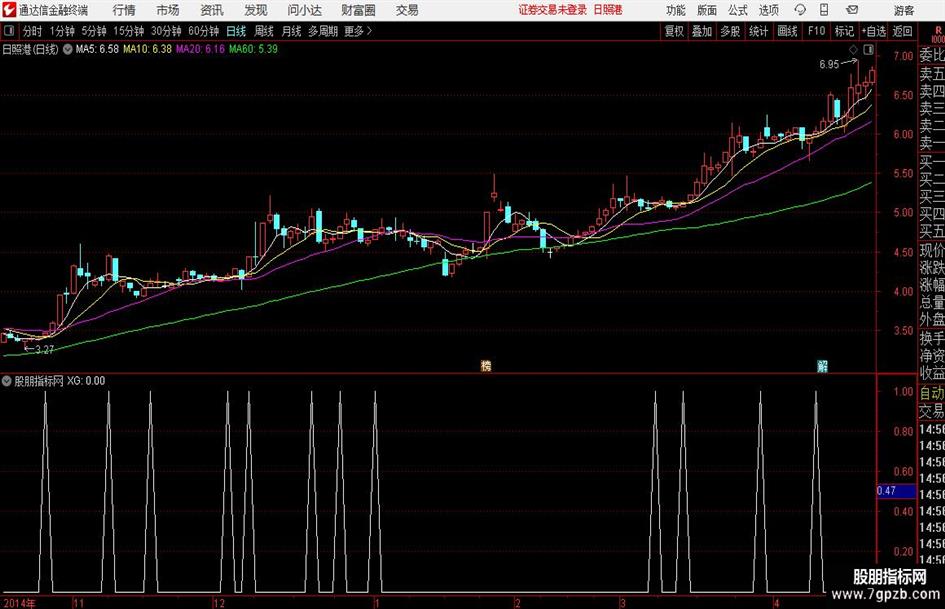
Task: Open the 行情 menu
Action: coord(124,10)
